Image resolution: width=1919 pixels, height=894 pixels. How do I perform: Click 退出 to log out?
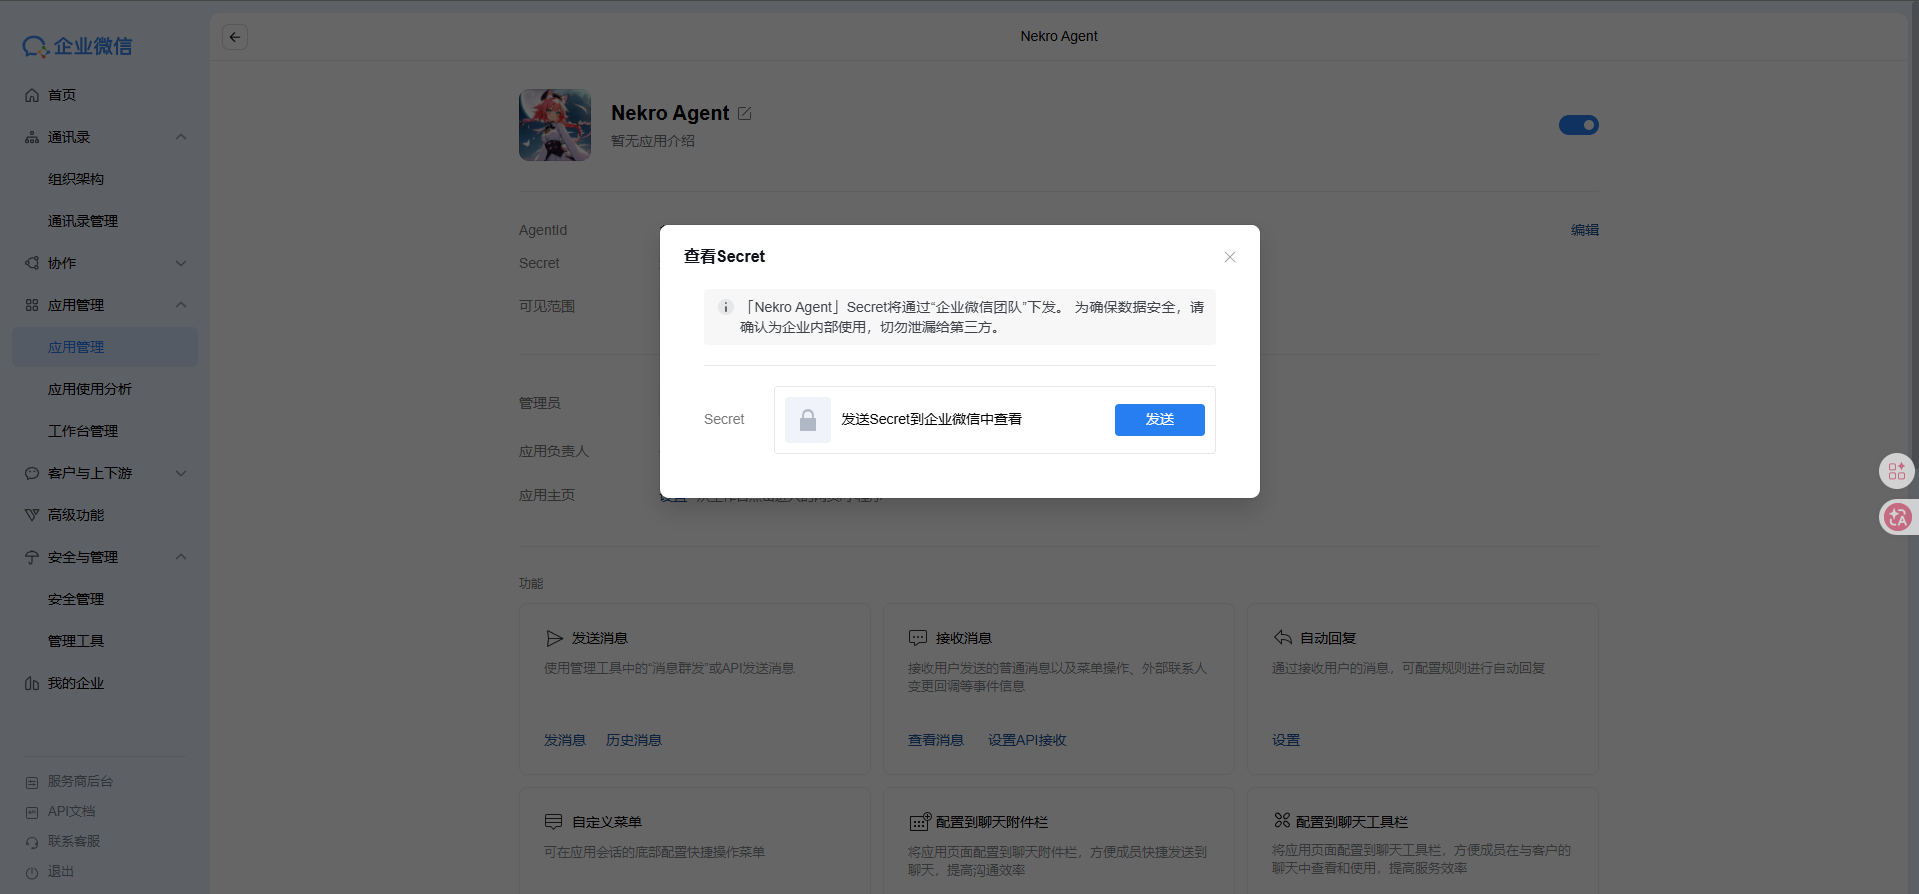tap(61, 871)
